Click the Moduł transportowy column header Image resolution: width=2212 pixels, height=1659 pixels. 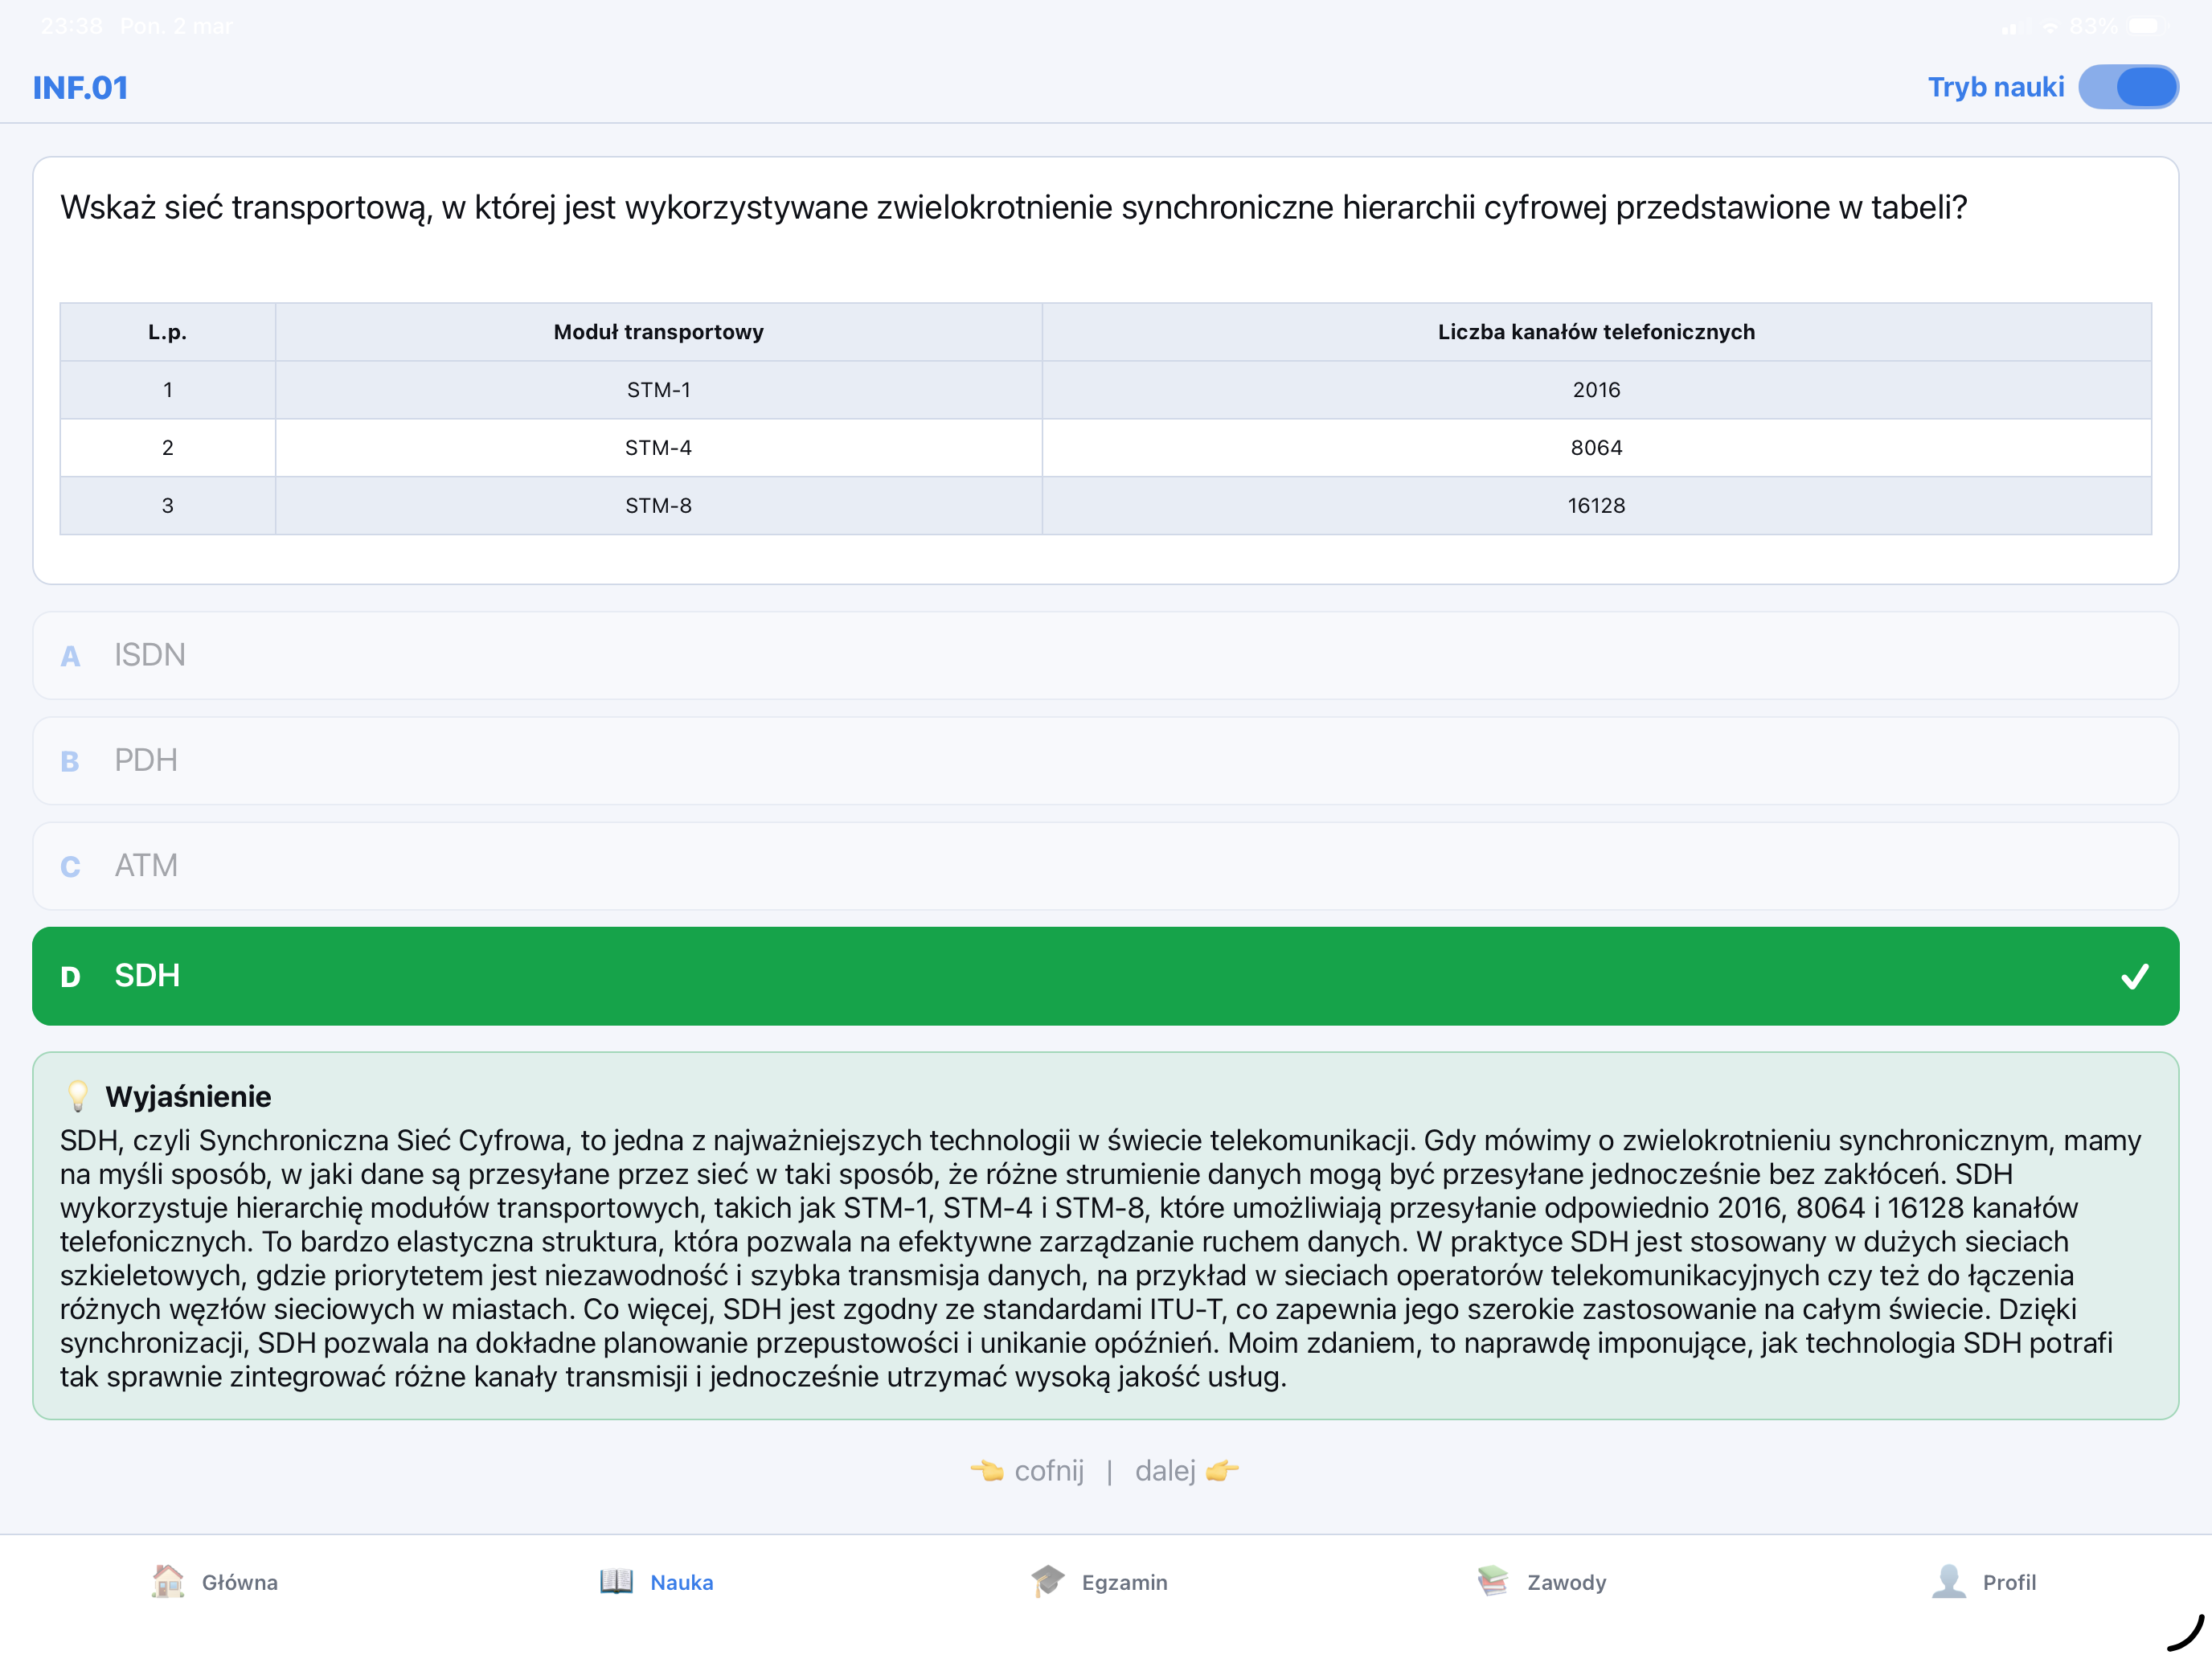point(658,332)
